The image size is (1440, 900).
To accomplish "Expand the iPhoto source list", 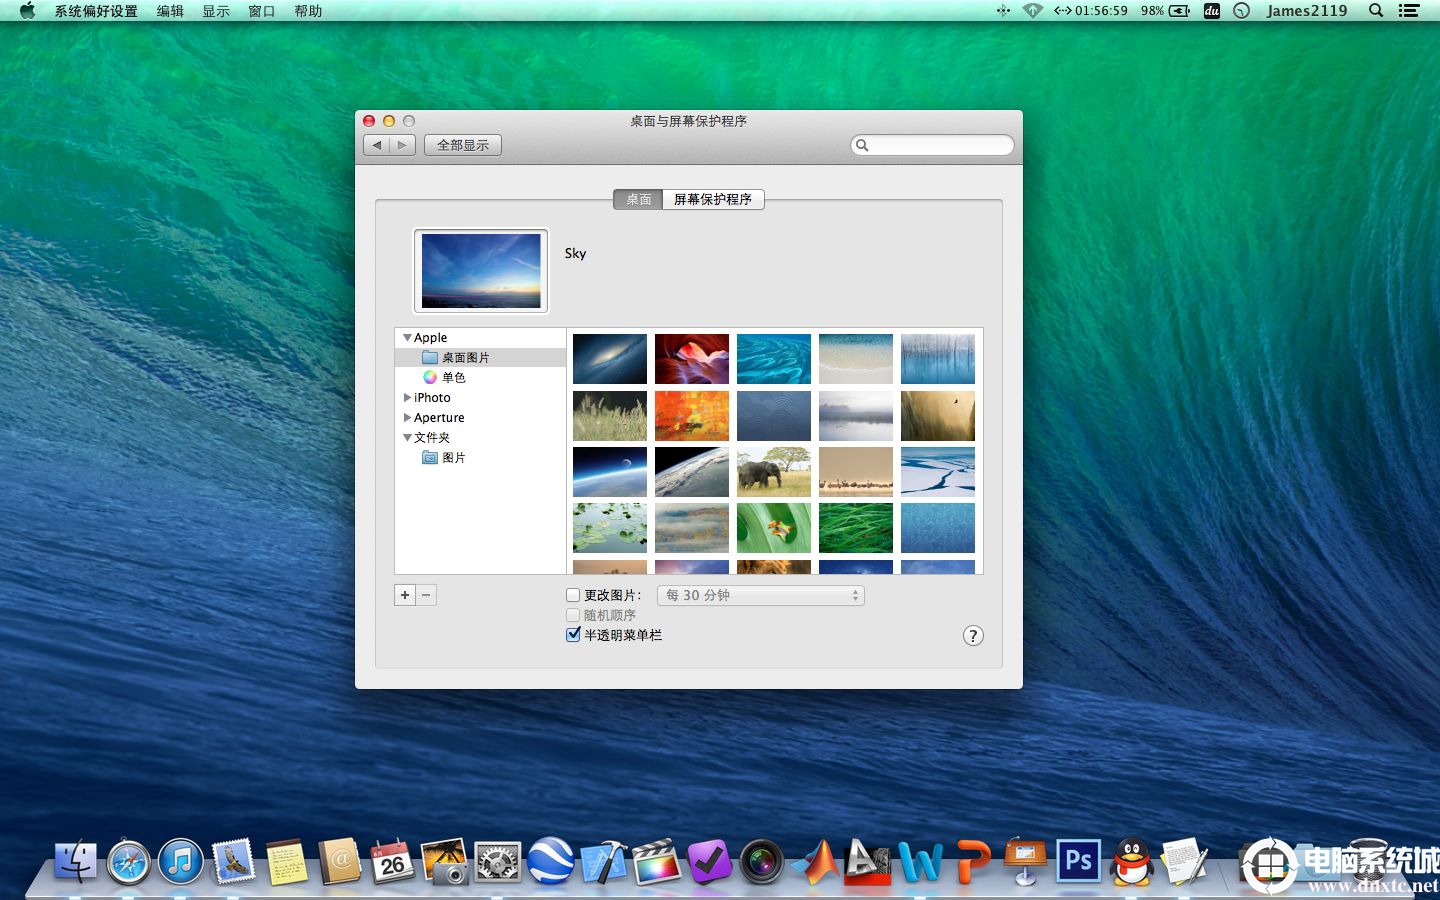I will tap(407, 398).
